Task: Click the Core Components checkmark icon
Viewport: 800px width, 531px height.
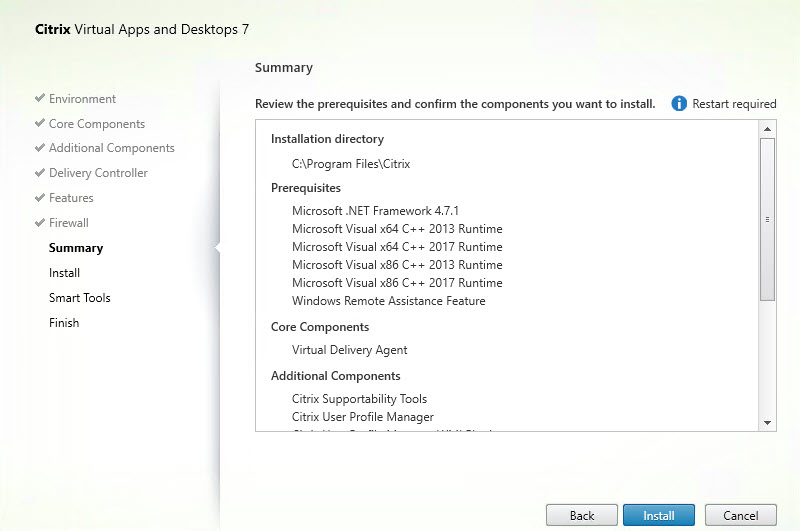Action: [x=40, y=124]
